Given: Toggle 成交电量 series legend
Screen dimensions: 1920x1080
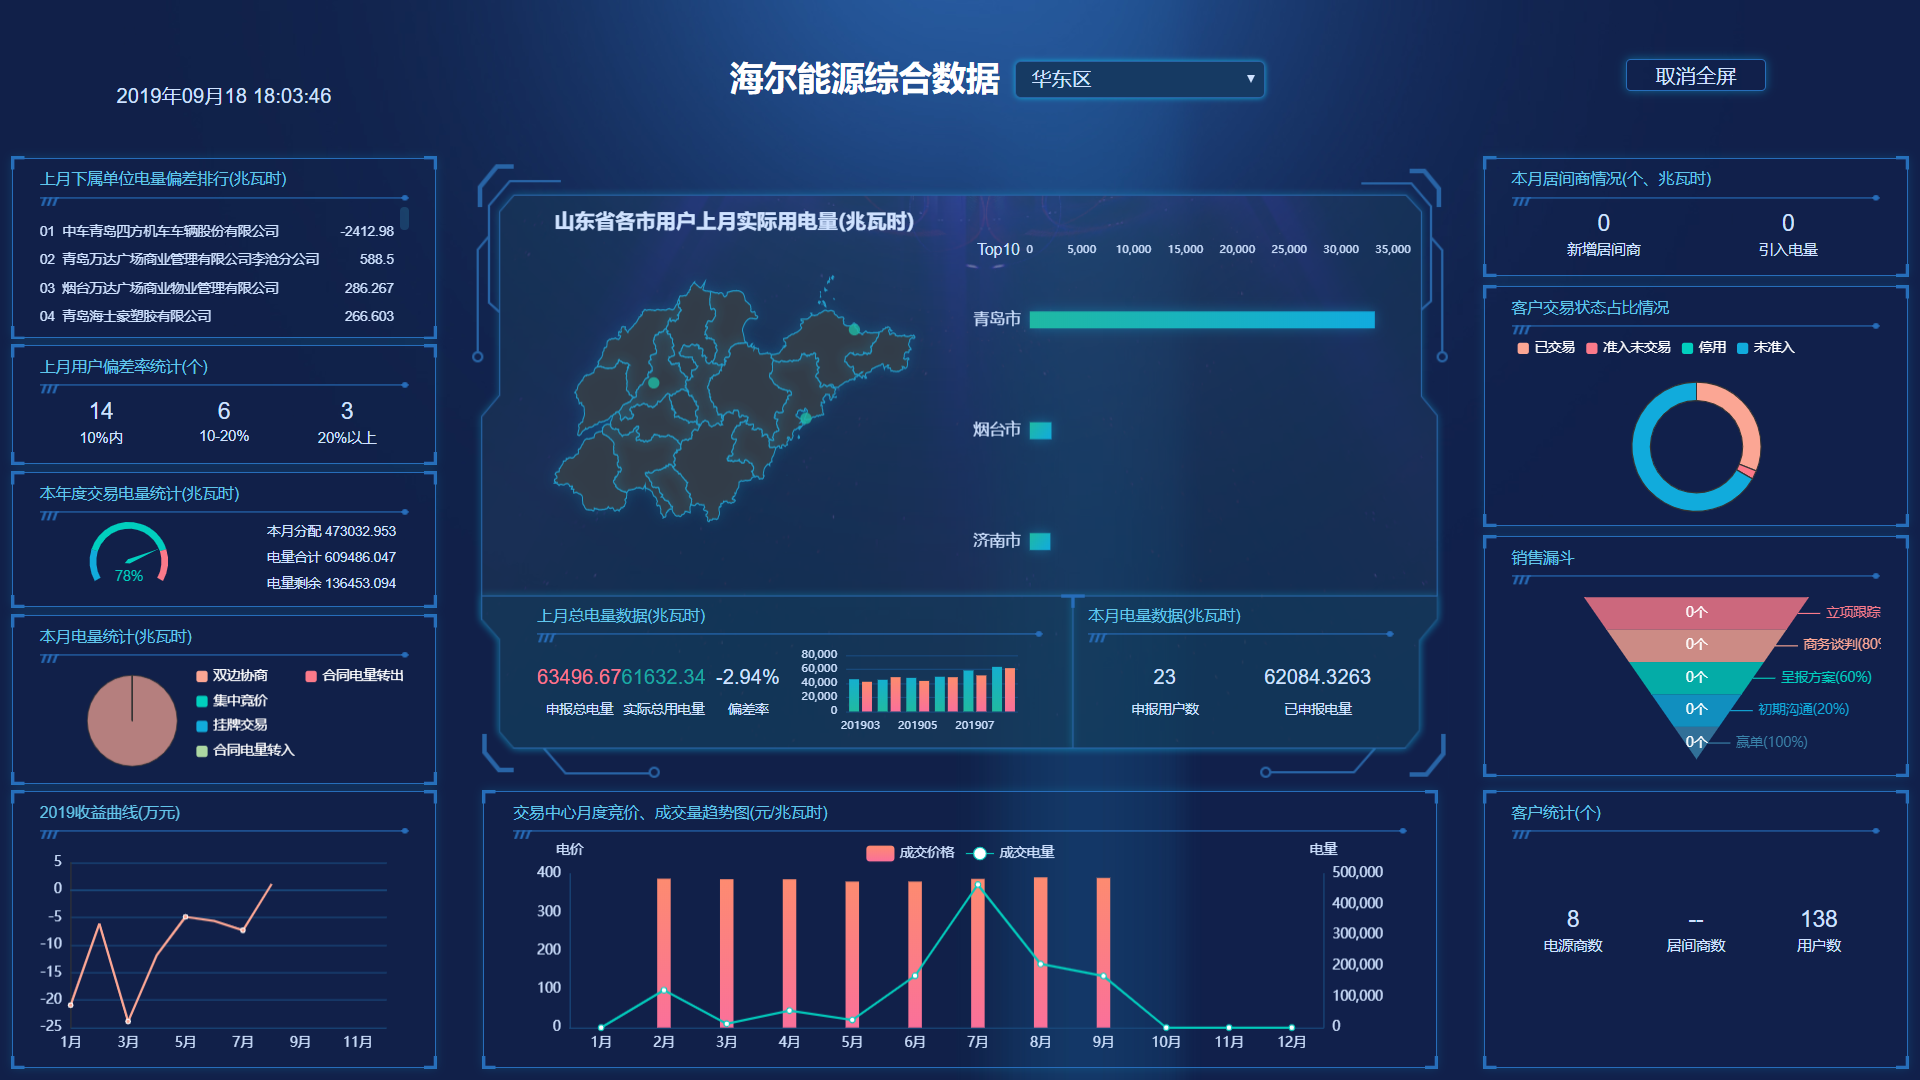Looking at the screenshot, I should (x=1011, y=853).
